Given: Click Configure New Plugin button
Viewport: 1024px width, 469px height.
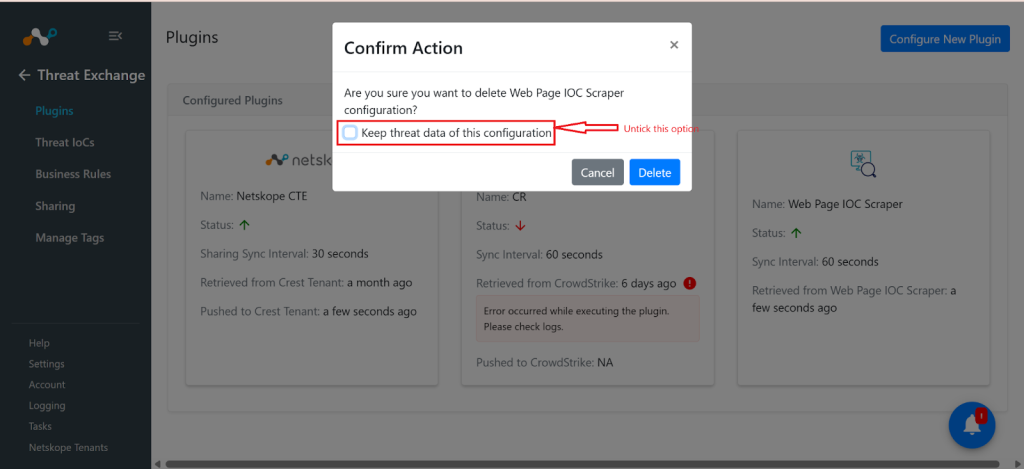Looking at the screenshot, I should (x=944, y=39).
